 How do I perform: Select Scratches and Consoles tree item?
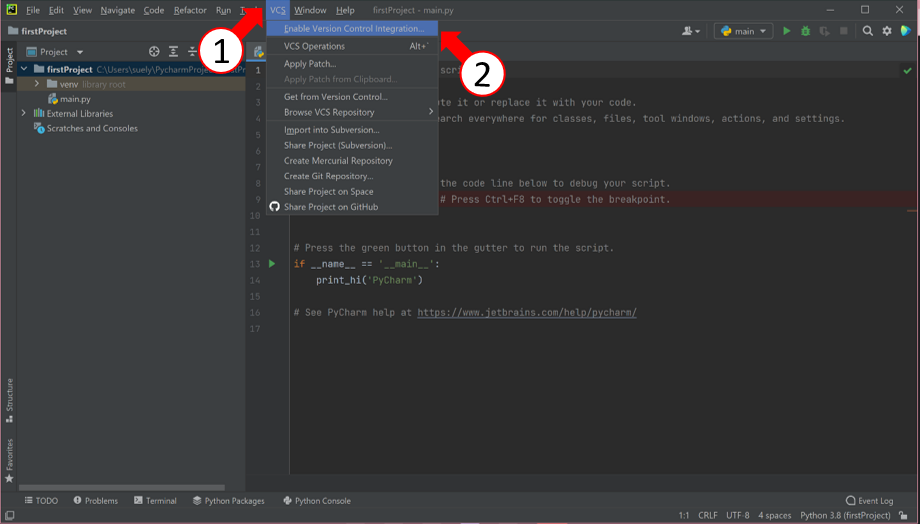click(x=86, y=128)
